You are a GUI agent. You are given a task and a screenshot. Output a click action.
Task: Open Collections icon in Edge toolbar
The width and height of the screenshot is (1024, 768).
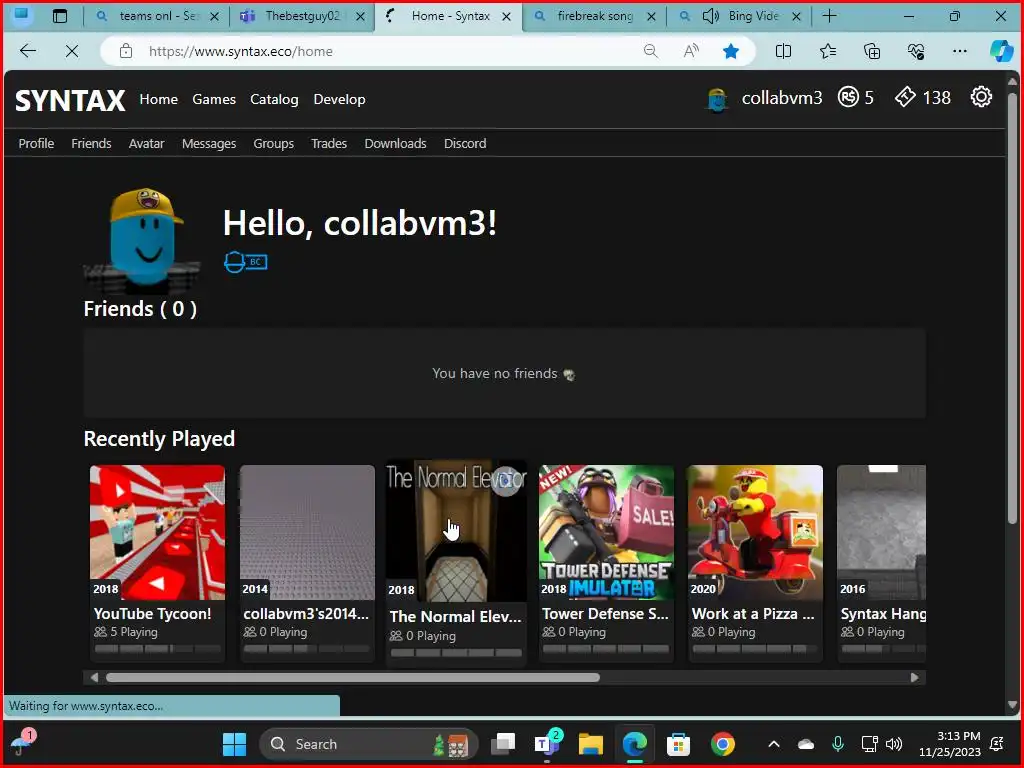coord(872,51)
